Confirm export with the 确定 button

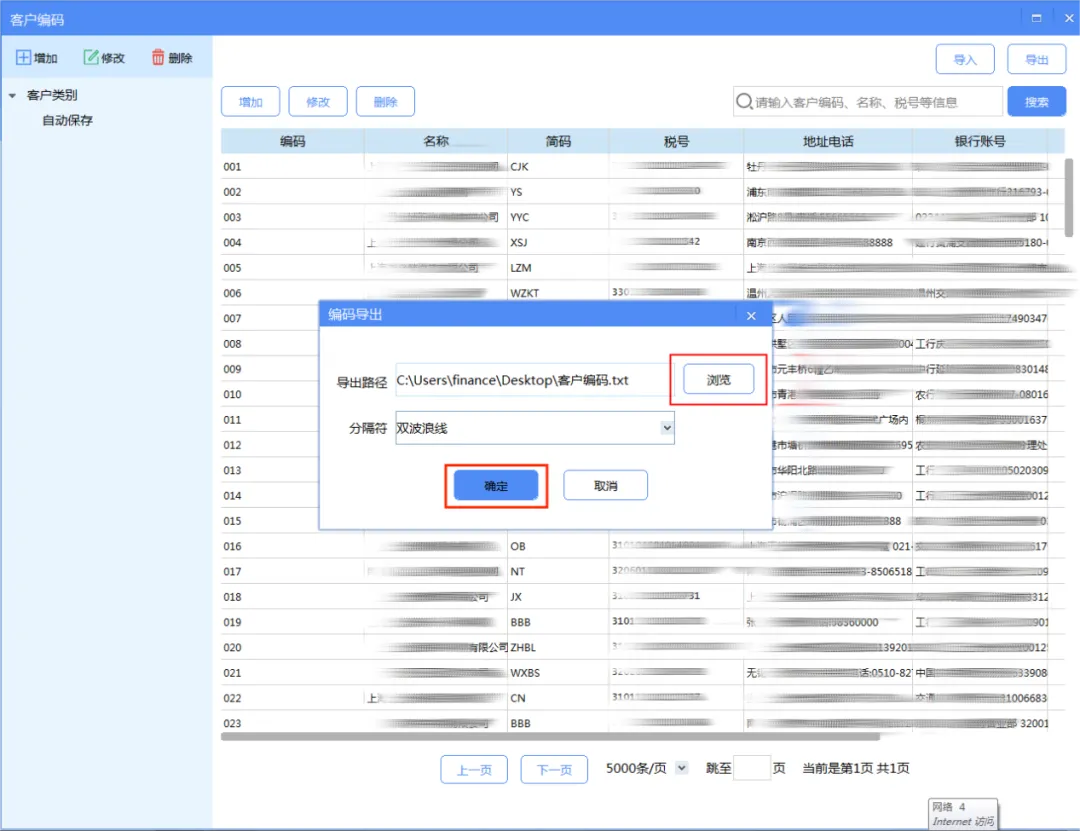[495, 486]
